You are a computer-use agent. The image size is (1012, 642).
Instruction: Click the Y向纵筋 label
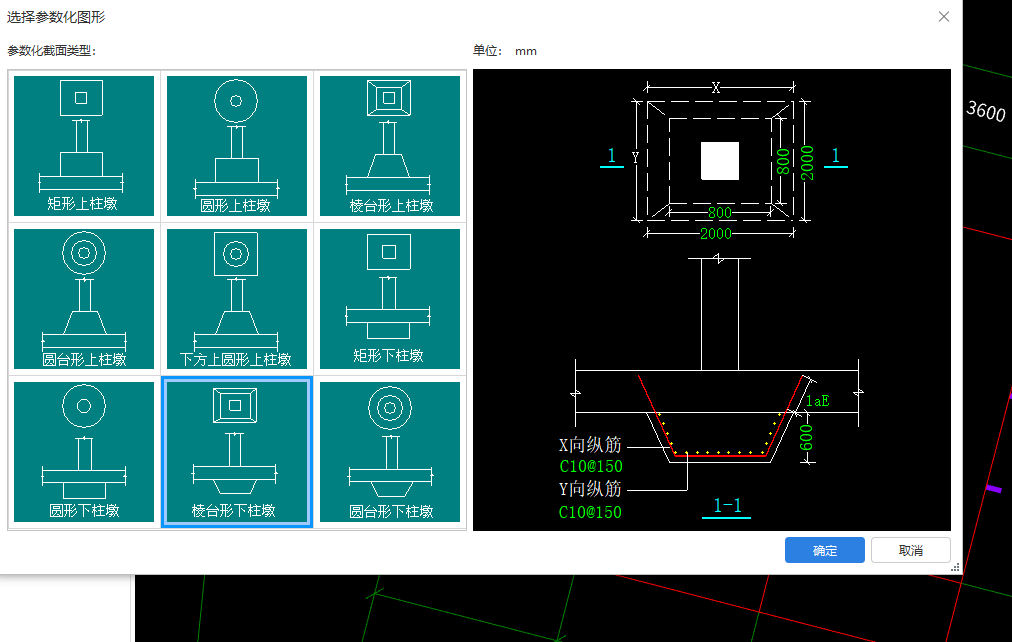(x=590, y=488)
